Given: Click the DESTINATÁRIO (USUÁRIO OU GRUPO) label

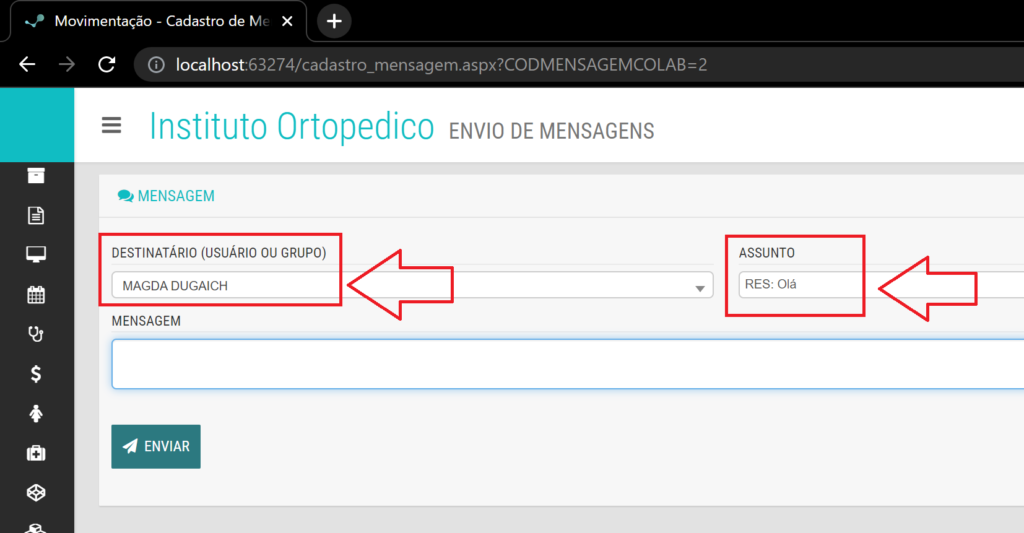Looking at the screenshot, I should click(x=219, y=253).
